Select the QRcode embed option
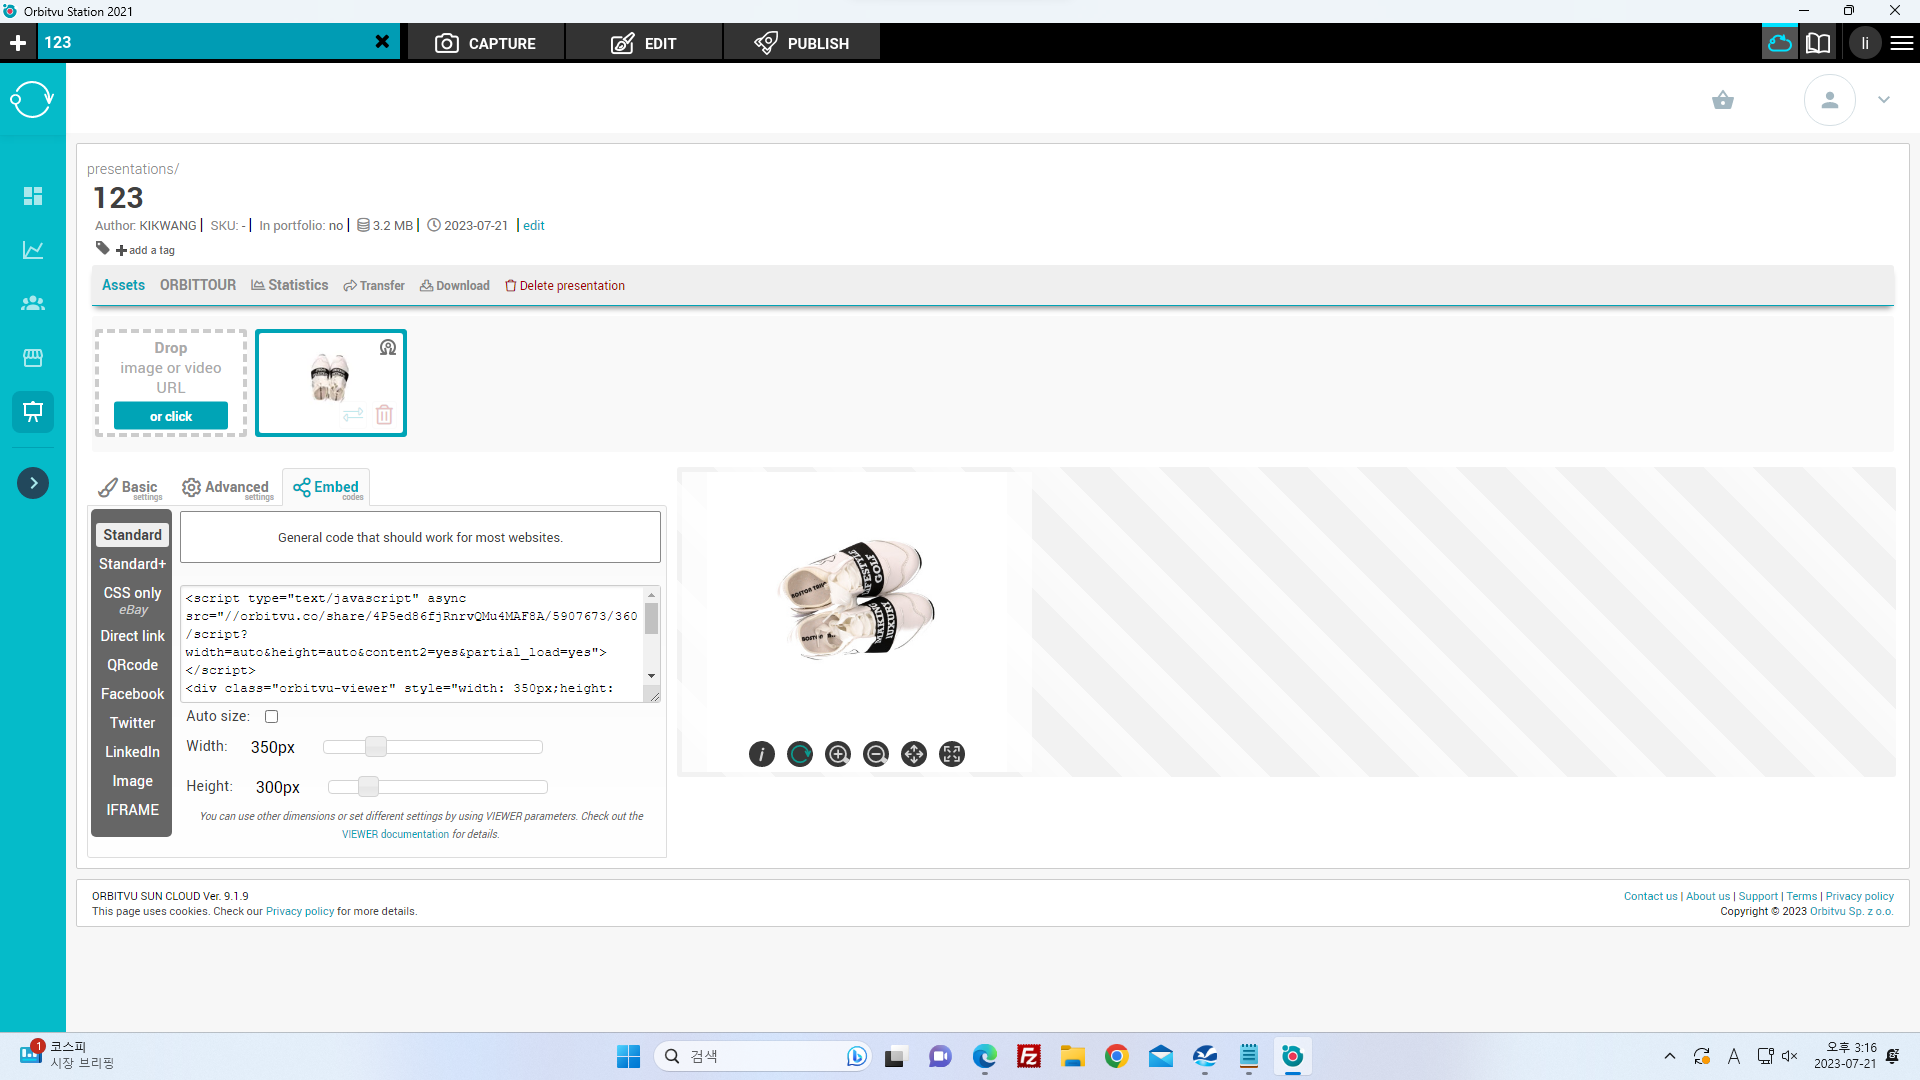Image resolution: width=1920 pixels, height=1080 pixels. pos(132,665)
